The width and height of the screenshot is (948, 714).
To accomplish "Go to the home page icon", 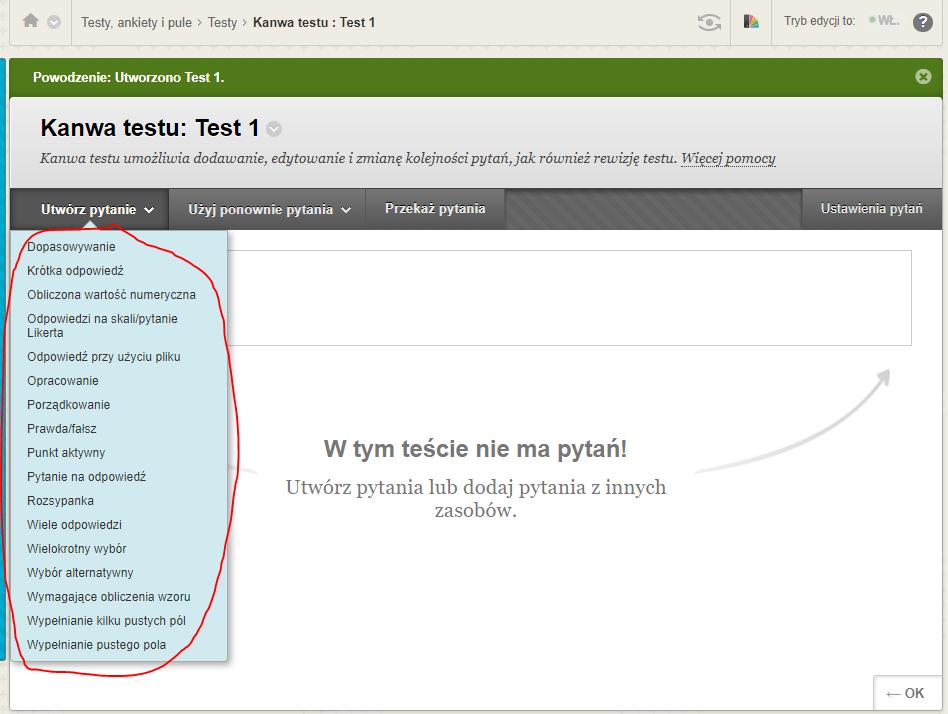I will tap(30, 21).
